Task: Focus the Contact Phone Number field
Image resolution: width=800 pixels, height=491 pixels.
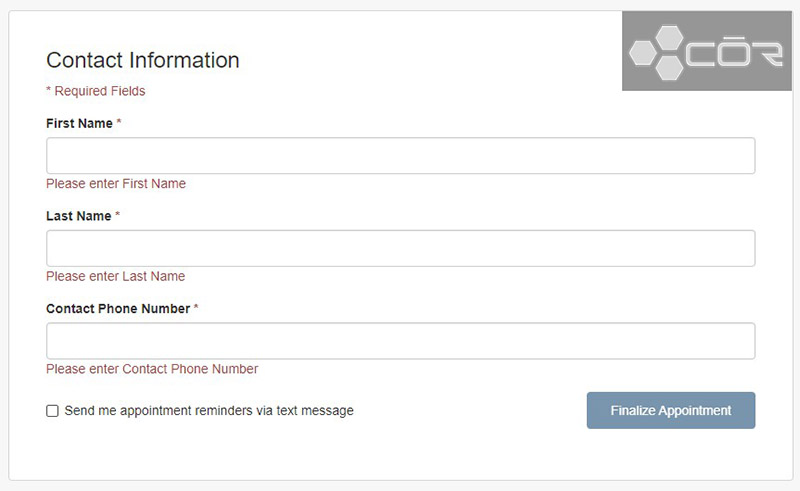Action: point(401,341)
